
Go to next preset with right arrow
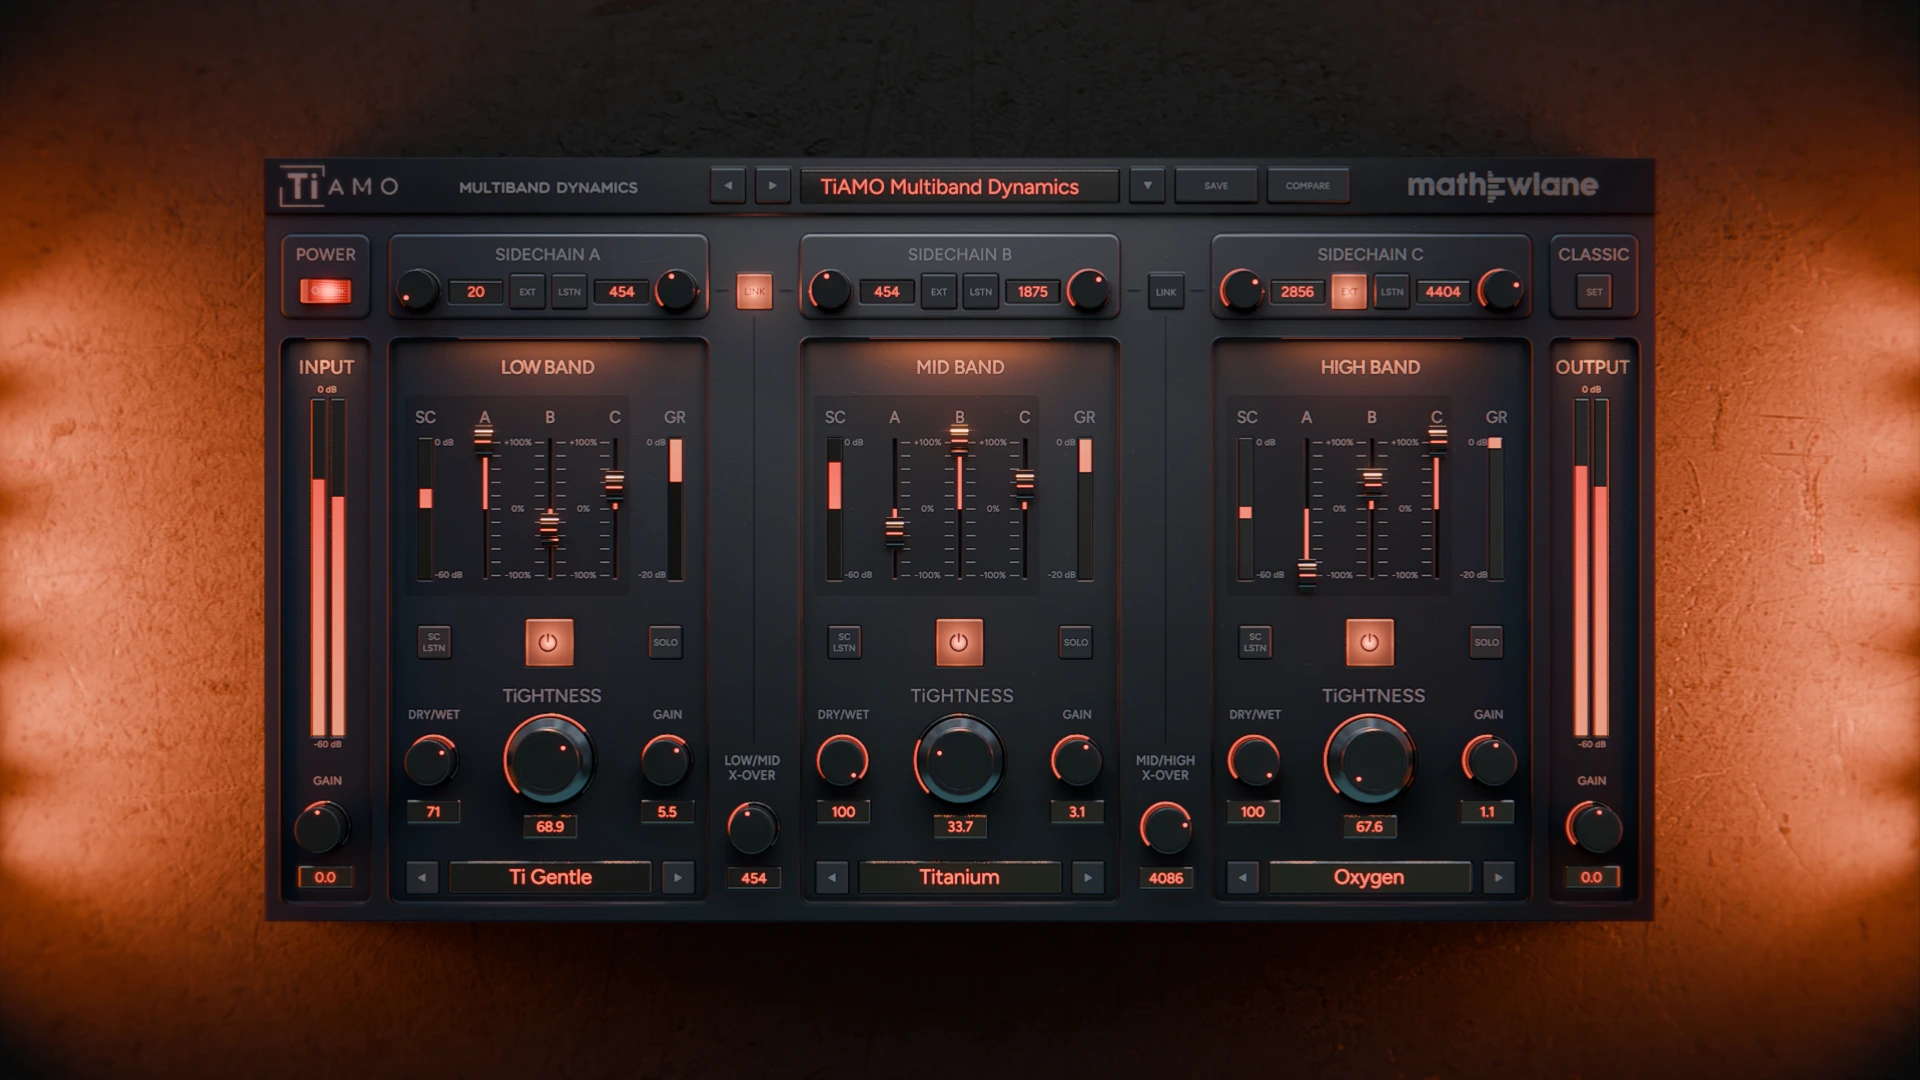point(771,186)
